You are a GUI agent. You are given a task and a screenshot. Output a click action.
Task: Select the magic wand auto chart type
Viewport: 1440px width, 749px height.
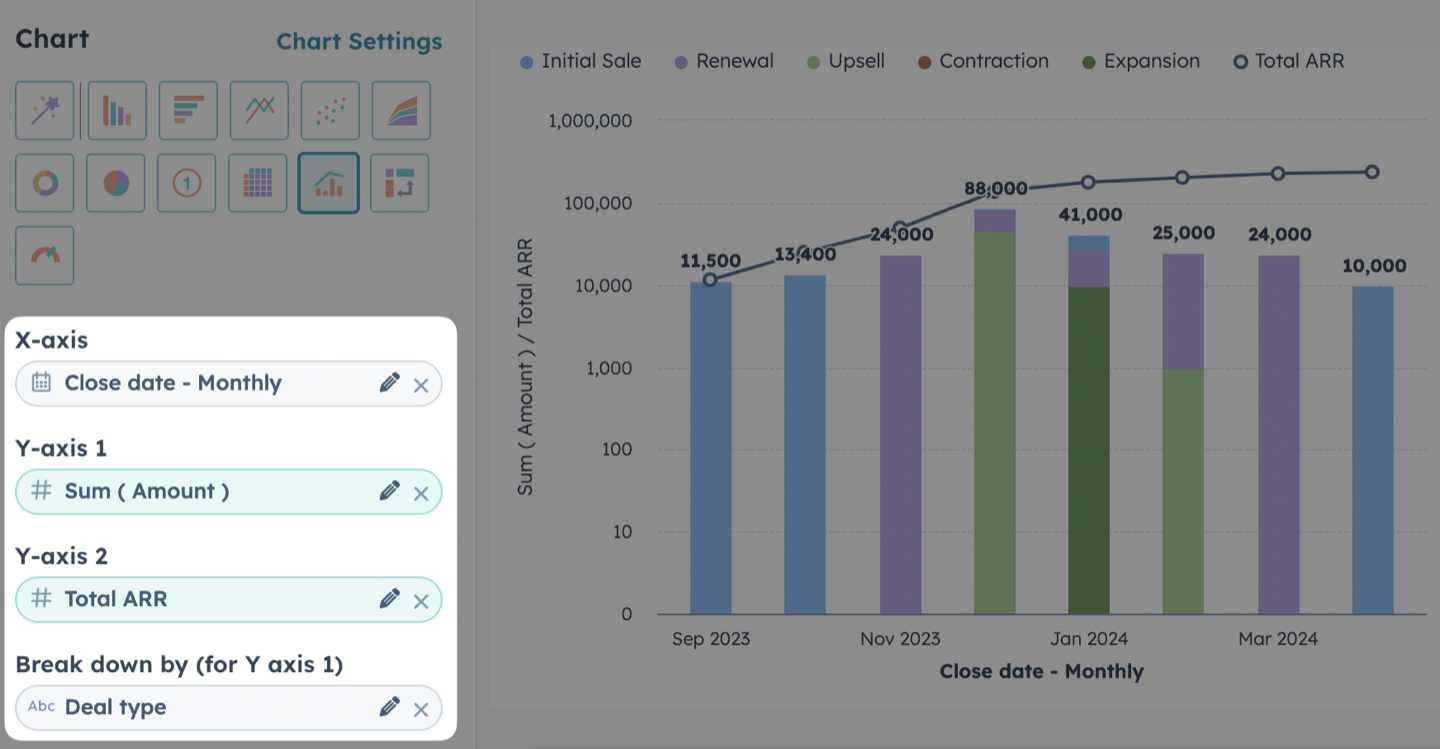click(45, 111)
